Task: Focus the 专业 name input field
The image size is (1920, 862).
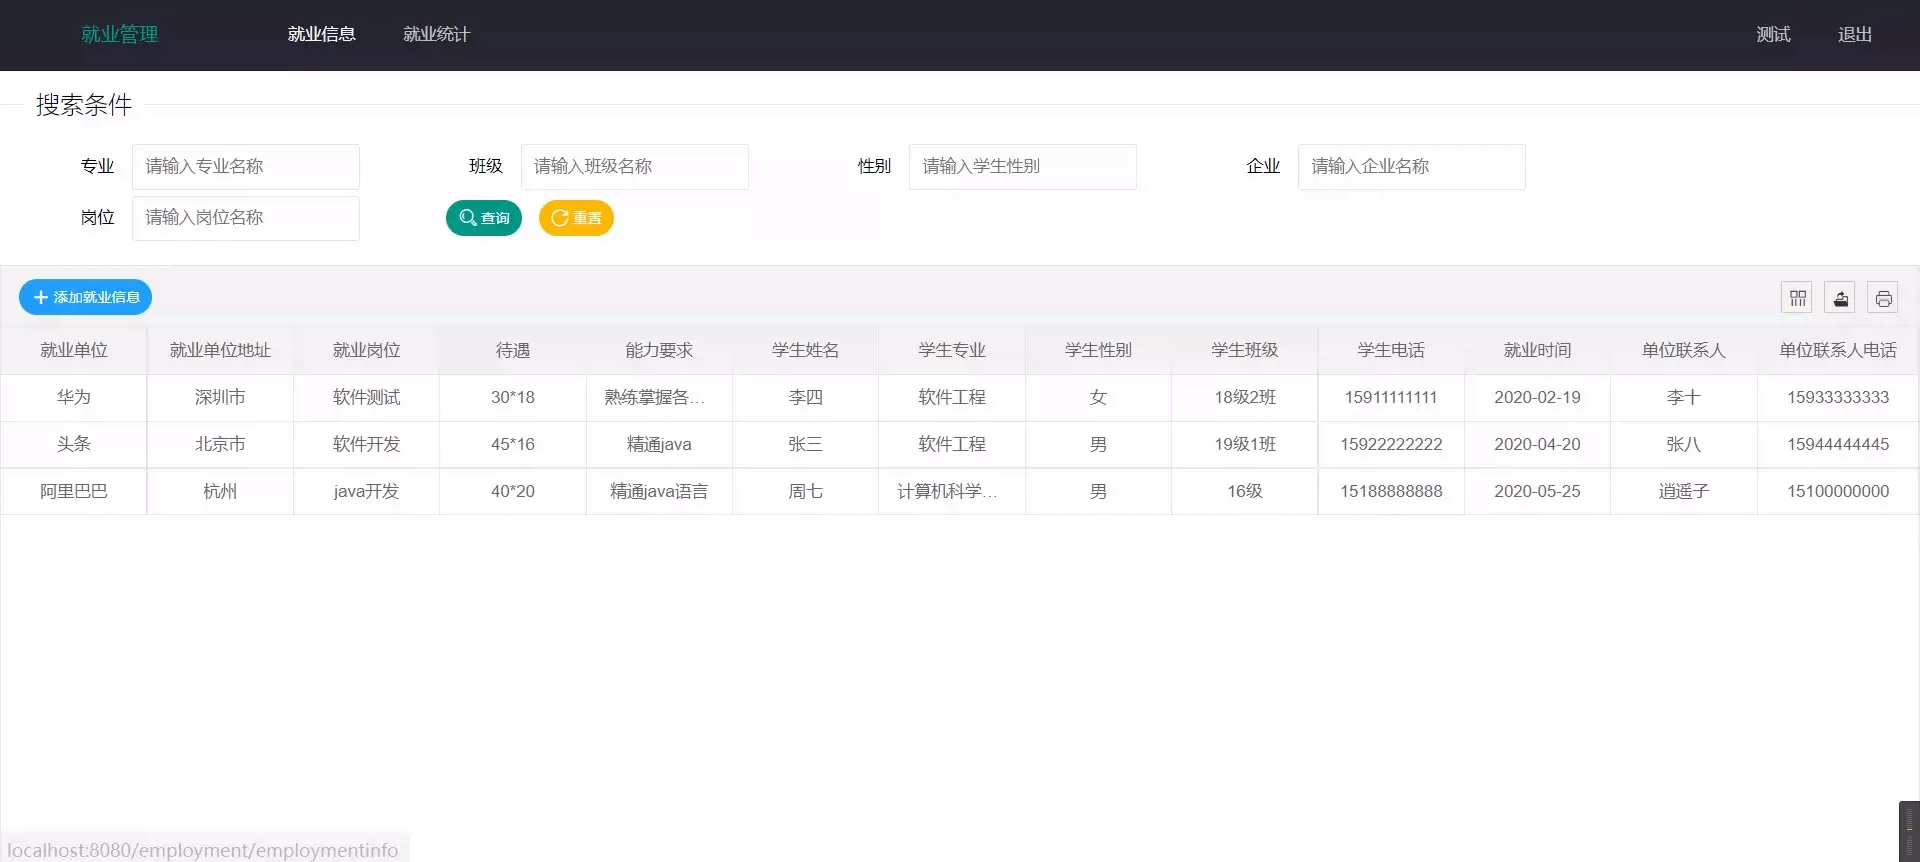Action: tap(246, 167)
